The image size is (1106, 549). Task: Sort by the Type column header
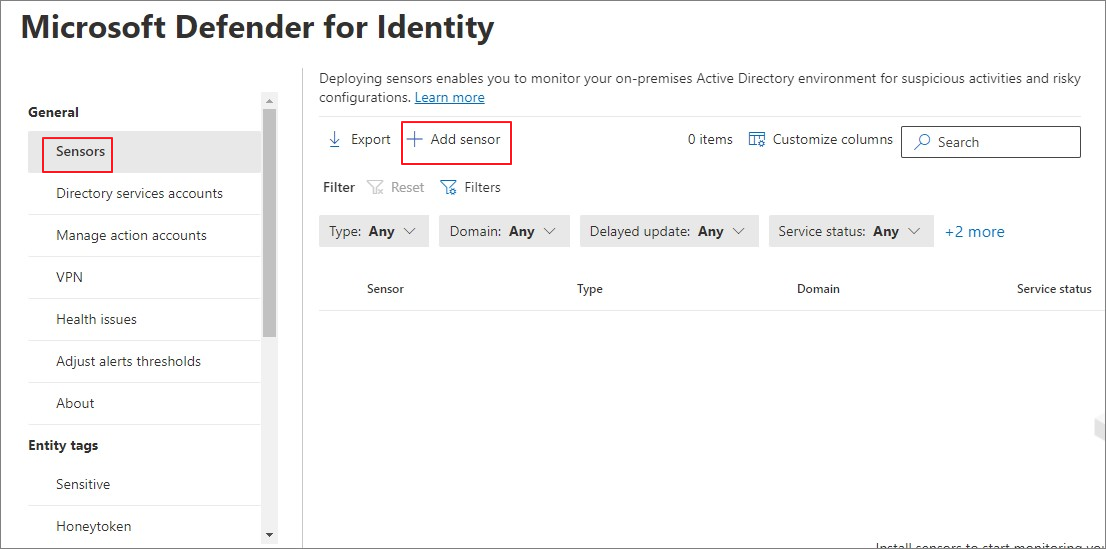pyautogui.click(x=590, y=289)
